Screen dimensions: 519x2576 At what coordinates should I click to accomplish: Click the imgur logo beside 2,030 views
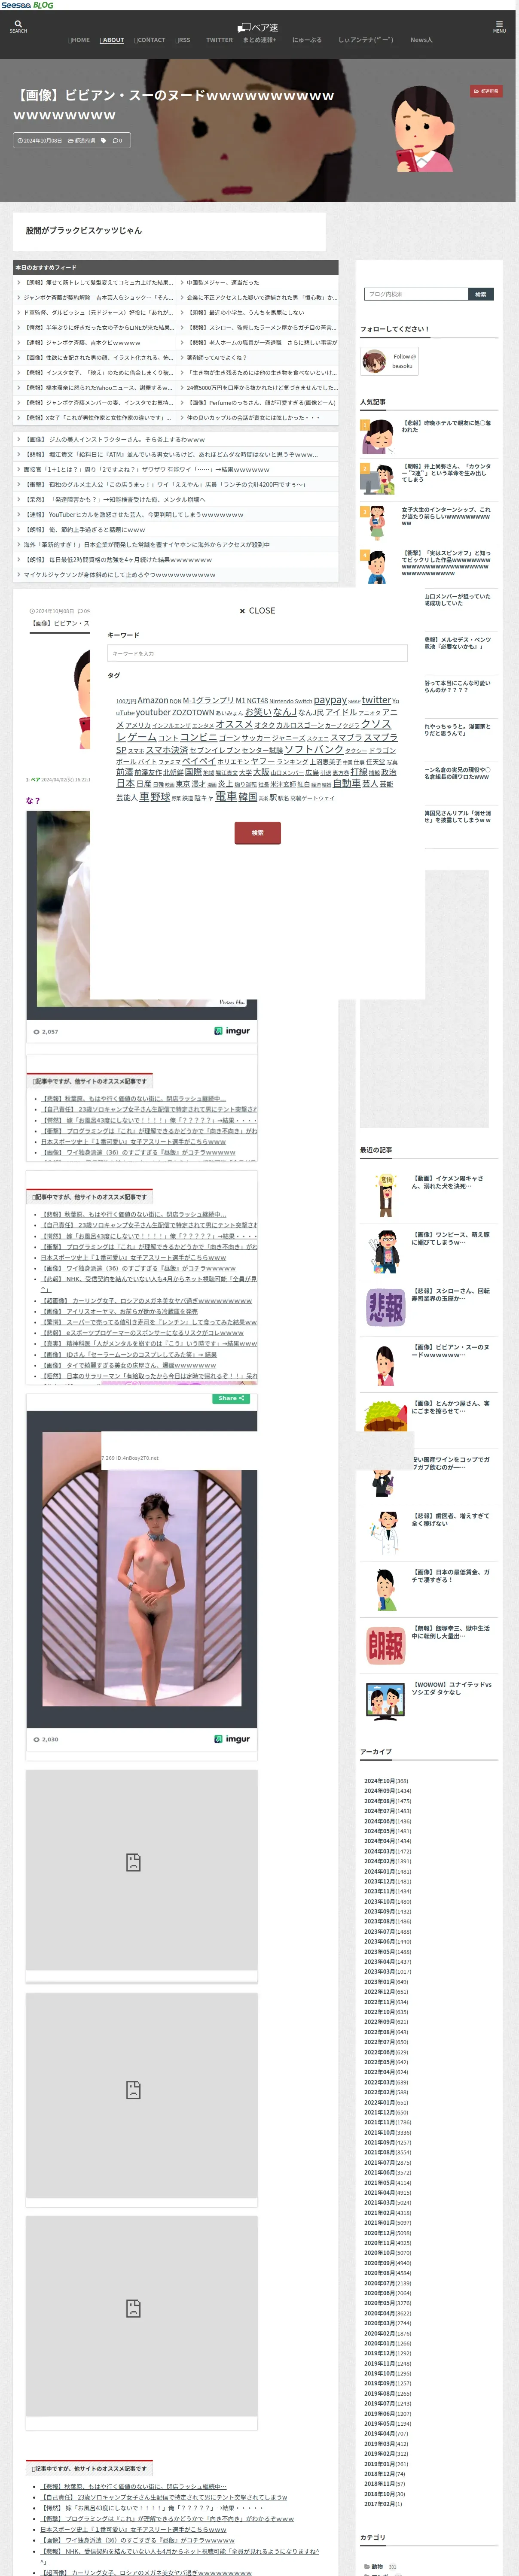(x=232, y=1739)
